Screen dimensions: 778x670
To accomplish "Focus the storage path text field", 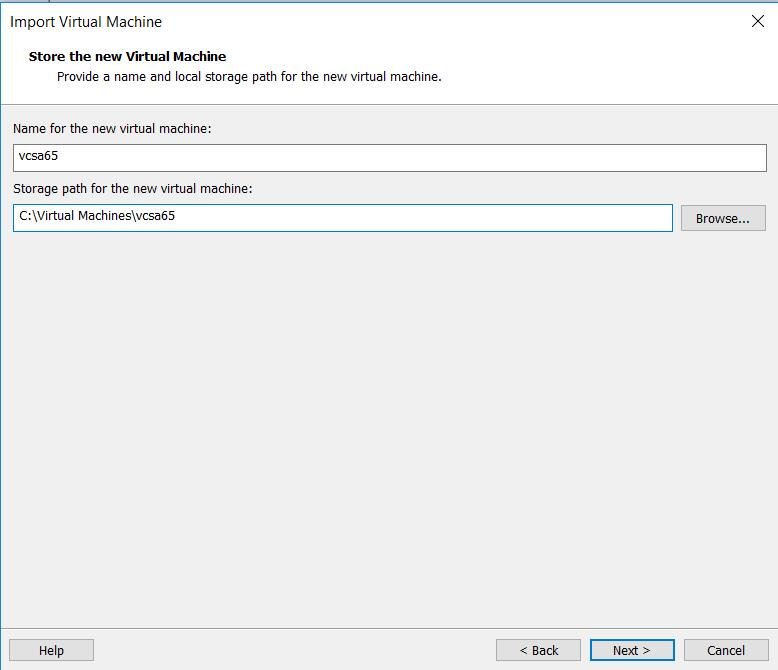I will (343, 218).
